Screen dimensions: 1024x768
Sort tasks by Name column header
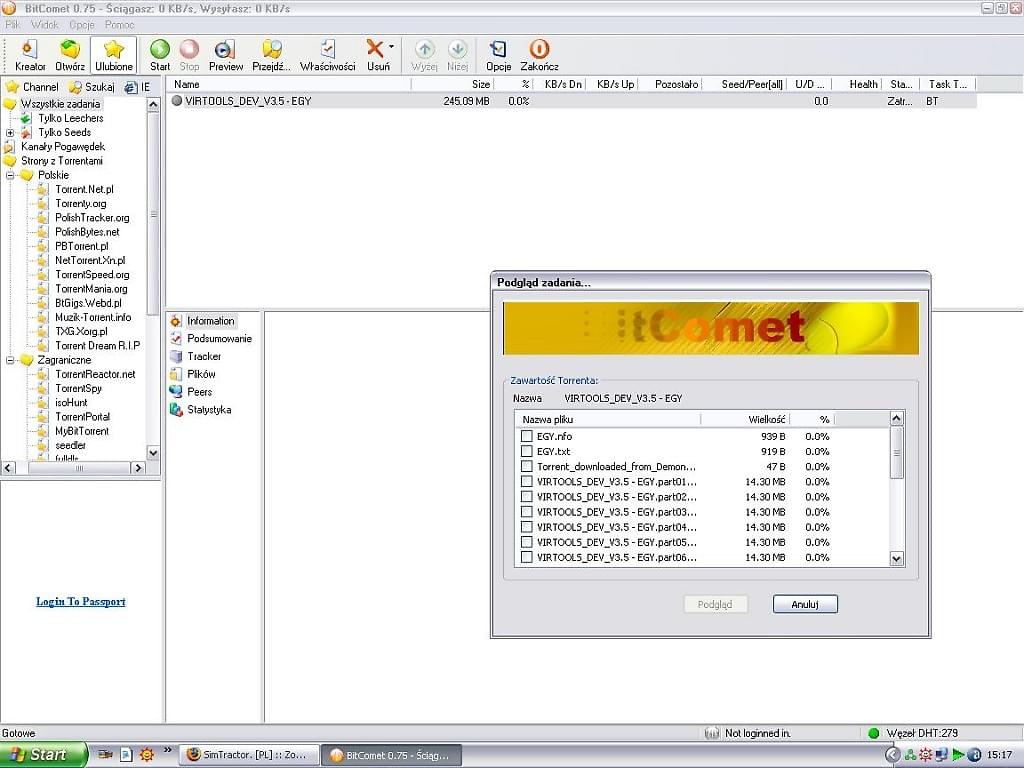click(x=289, y=84)
